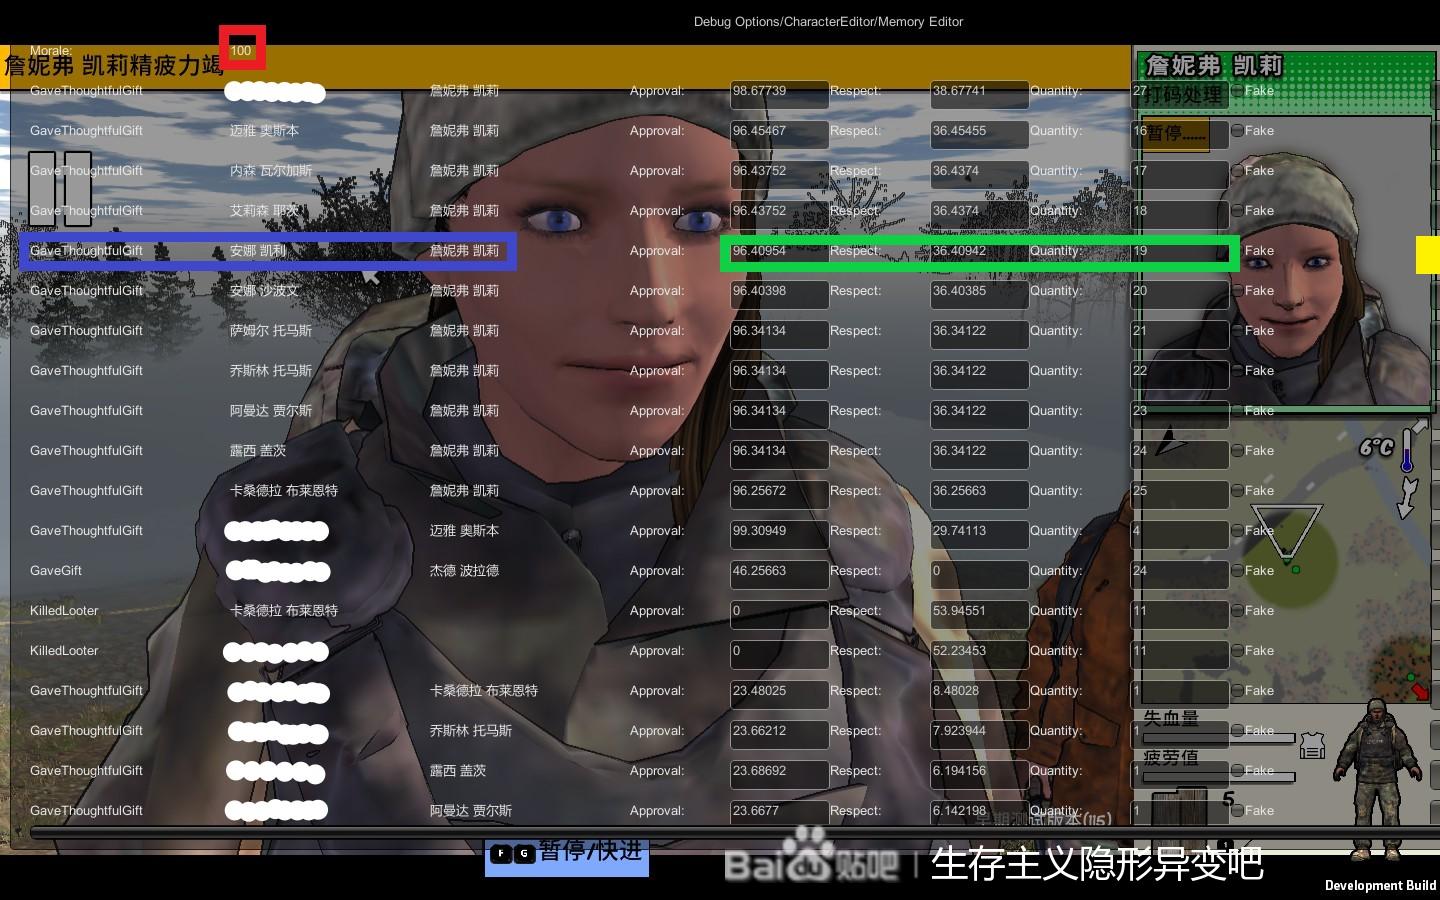The image size is (1440, 900).
Task: Click the name 萨姆尔 托马斯
Action: 271,331
